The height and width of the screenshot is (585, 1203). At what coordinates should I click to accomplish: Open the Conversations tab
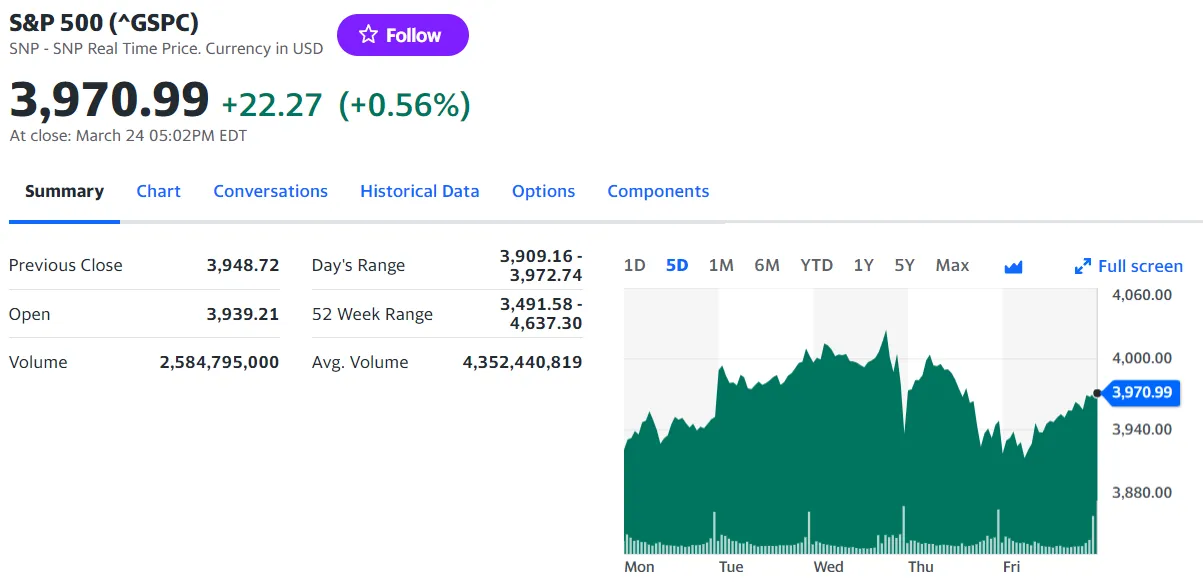[271, 191]
